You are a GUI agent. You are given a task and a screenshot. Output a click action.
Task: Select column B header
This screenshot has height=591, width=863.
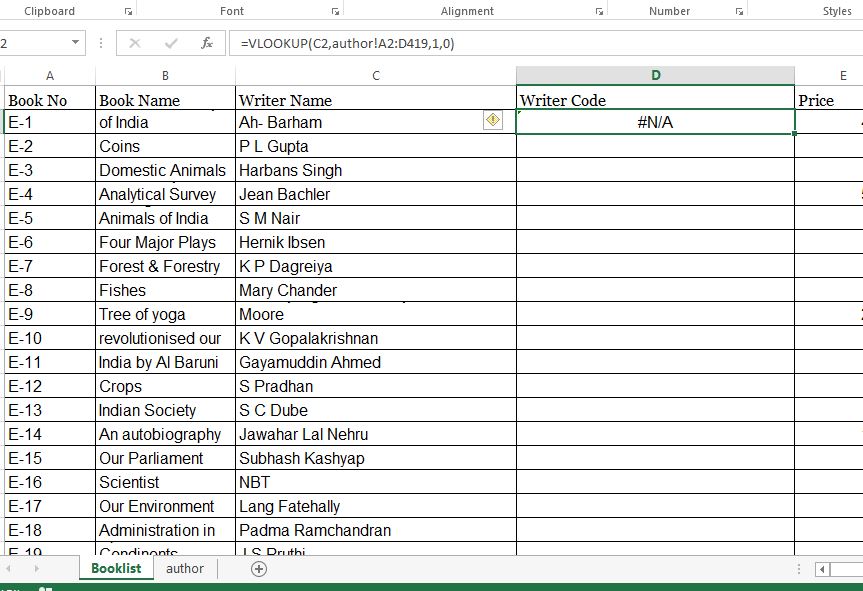tap(165, 76)
